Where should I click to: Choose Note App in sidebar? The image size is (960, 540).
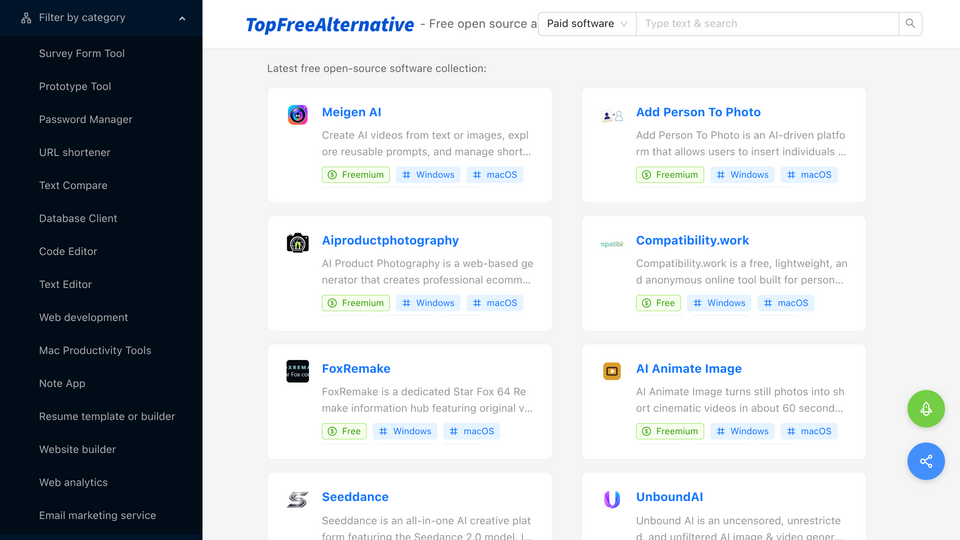[x=62, y=384]
